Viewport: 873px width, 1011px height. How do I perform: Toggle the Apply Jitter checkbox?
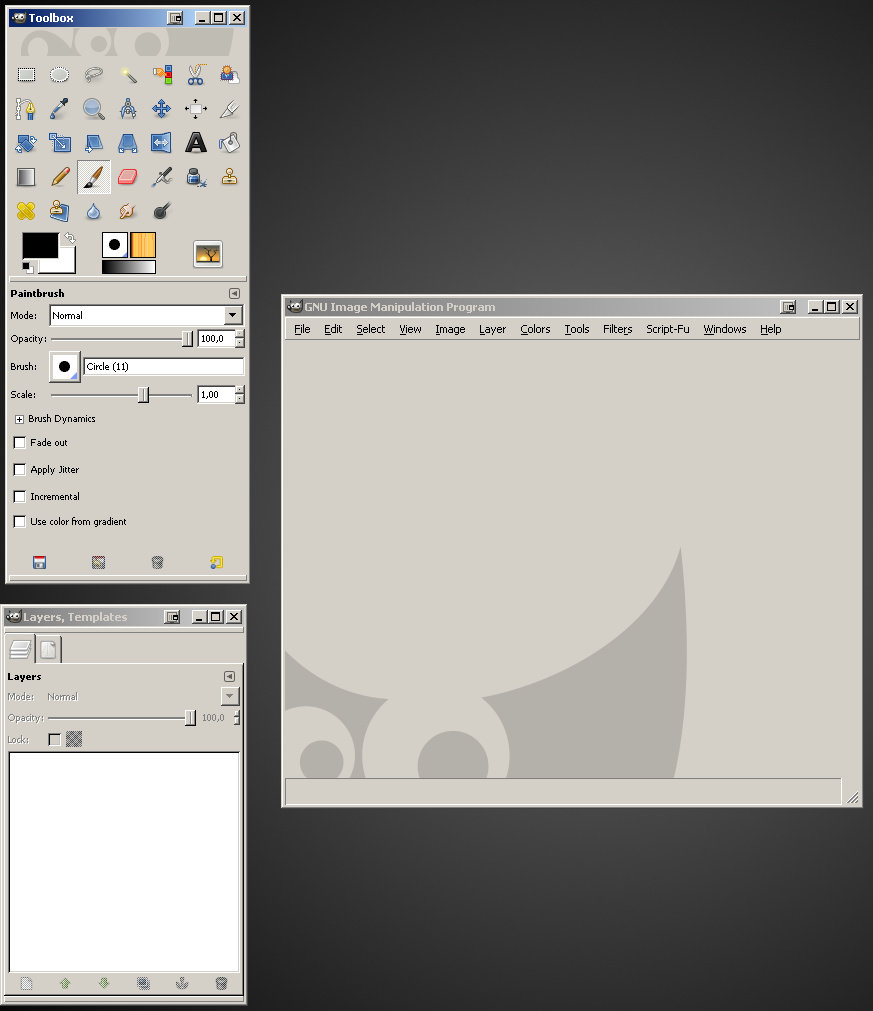[x=20, y=470]
